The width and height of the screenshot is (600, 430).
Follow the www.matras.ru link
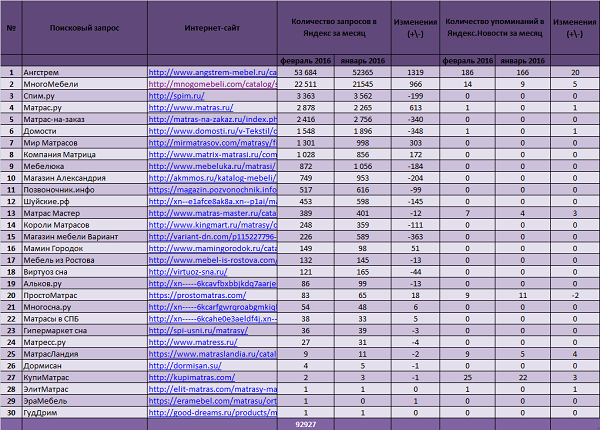(x=191, y=108)
